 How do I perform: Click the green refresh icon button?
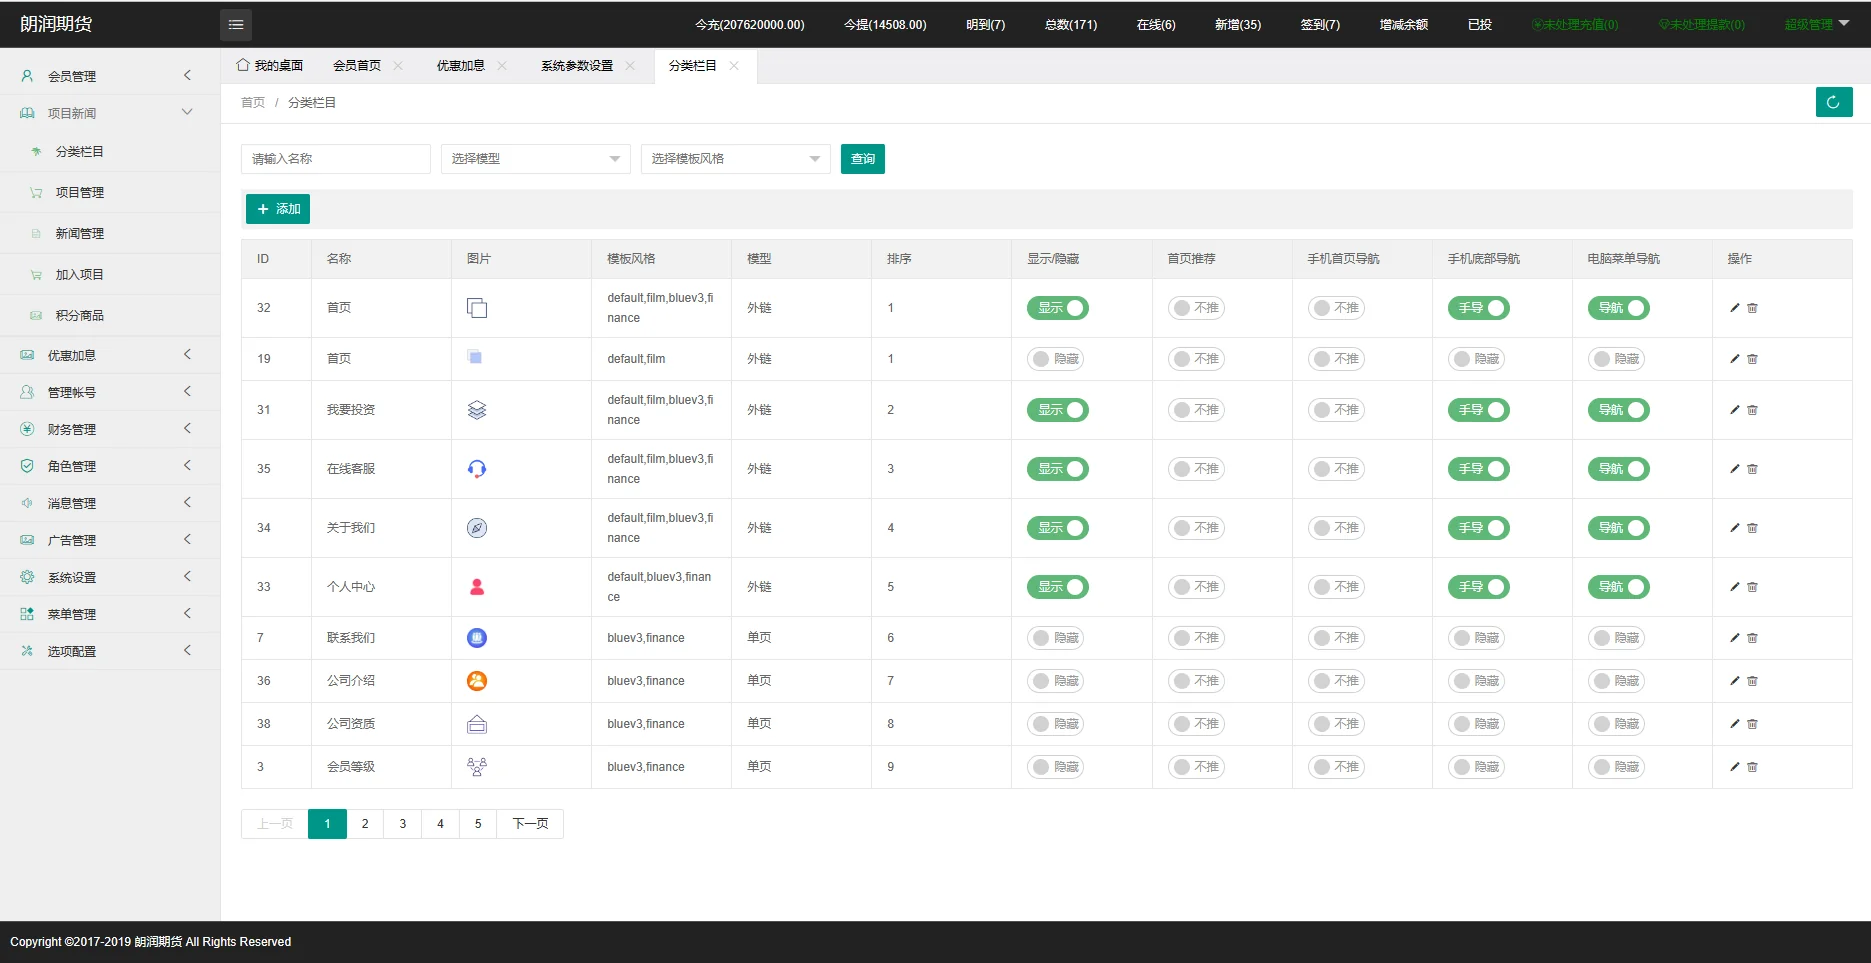coord(1833,102)
